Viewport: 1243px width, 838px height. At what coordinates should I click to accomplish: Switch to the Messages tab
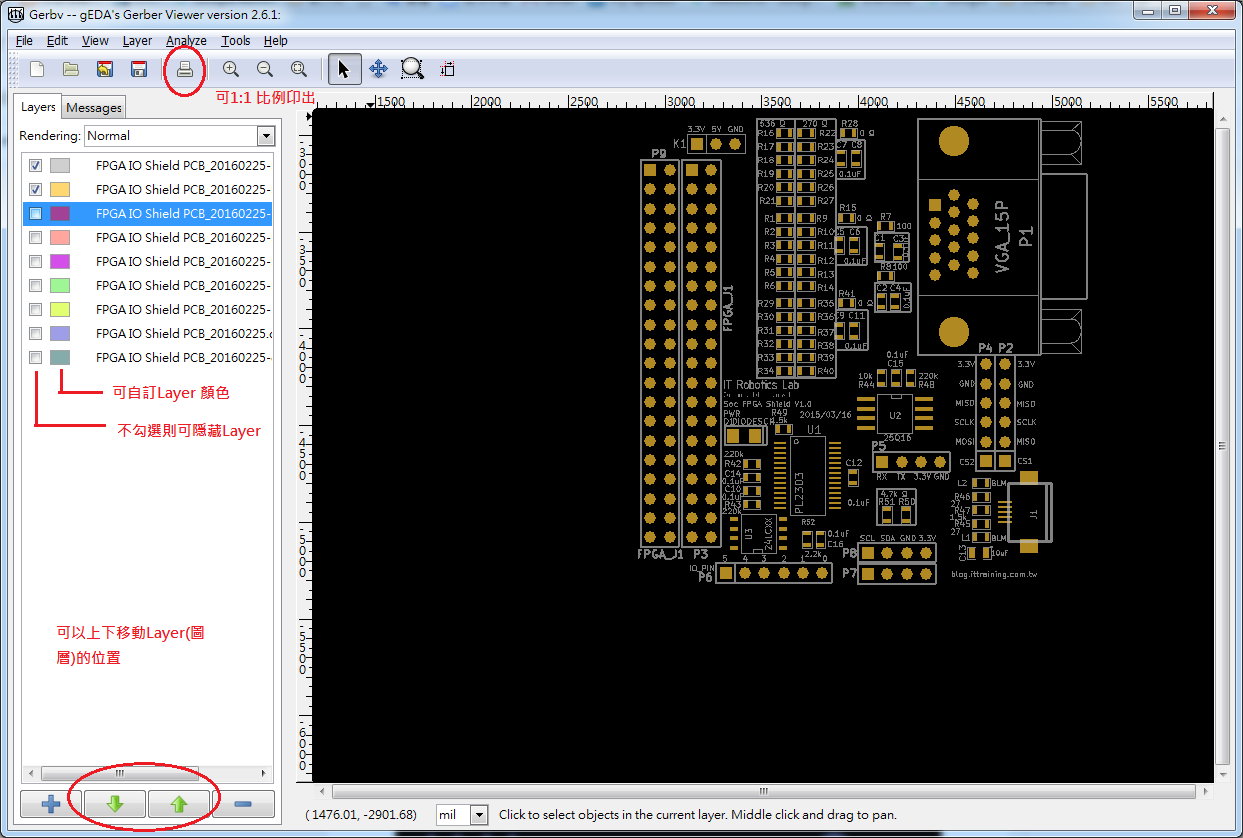pos(92,107)
